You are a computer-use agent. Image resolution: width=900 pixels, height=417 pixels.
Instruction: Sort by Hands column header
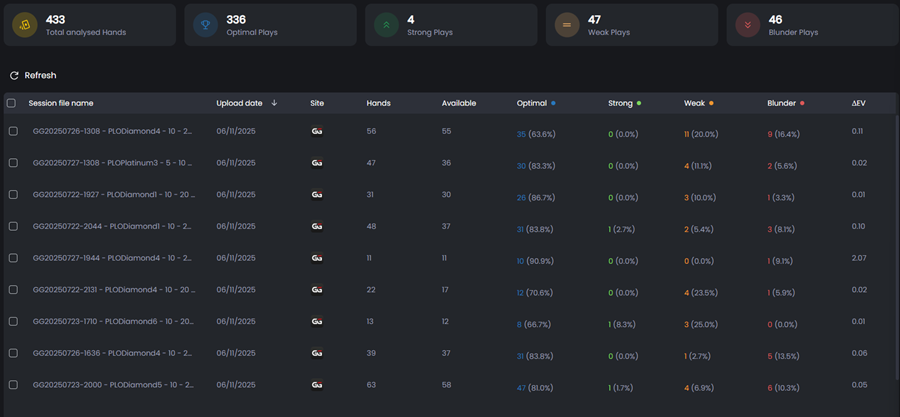pyautogui.click(x=378, y=103)
